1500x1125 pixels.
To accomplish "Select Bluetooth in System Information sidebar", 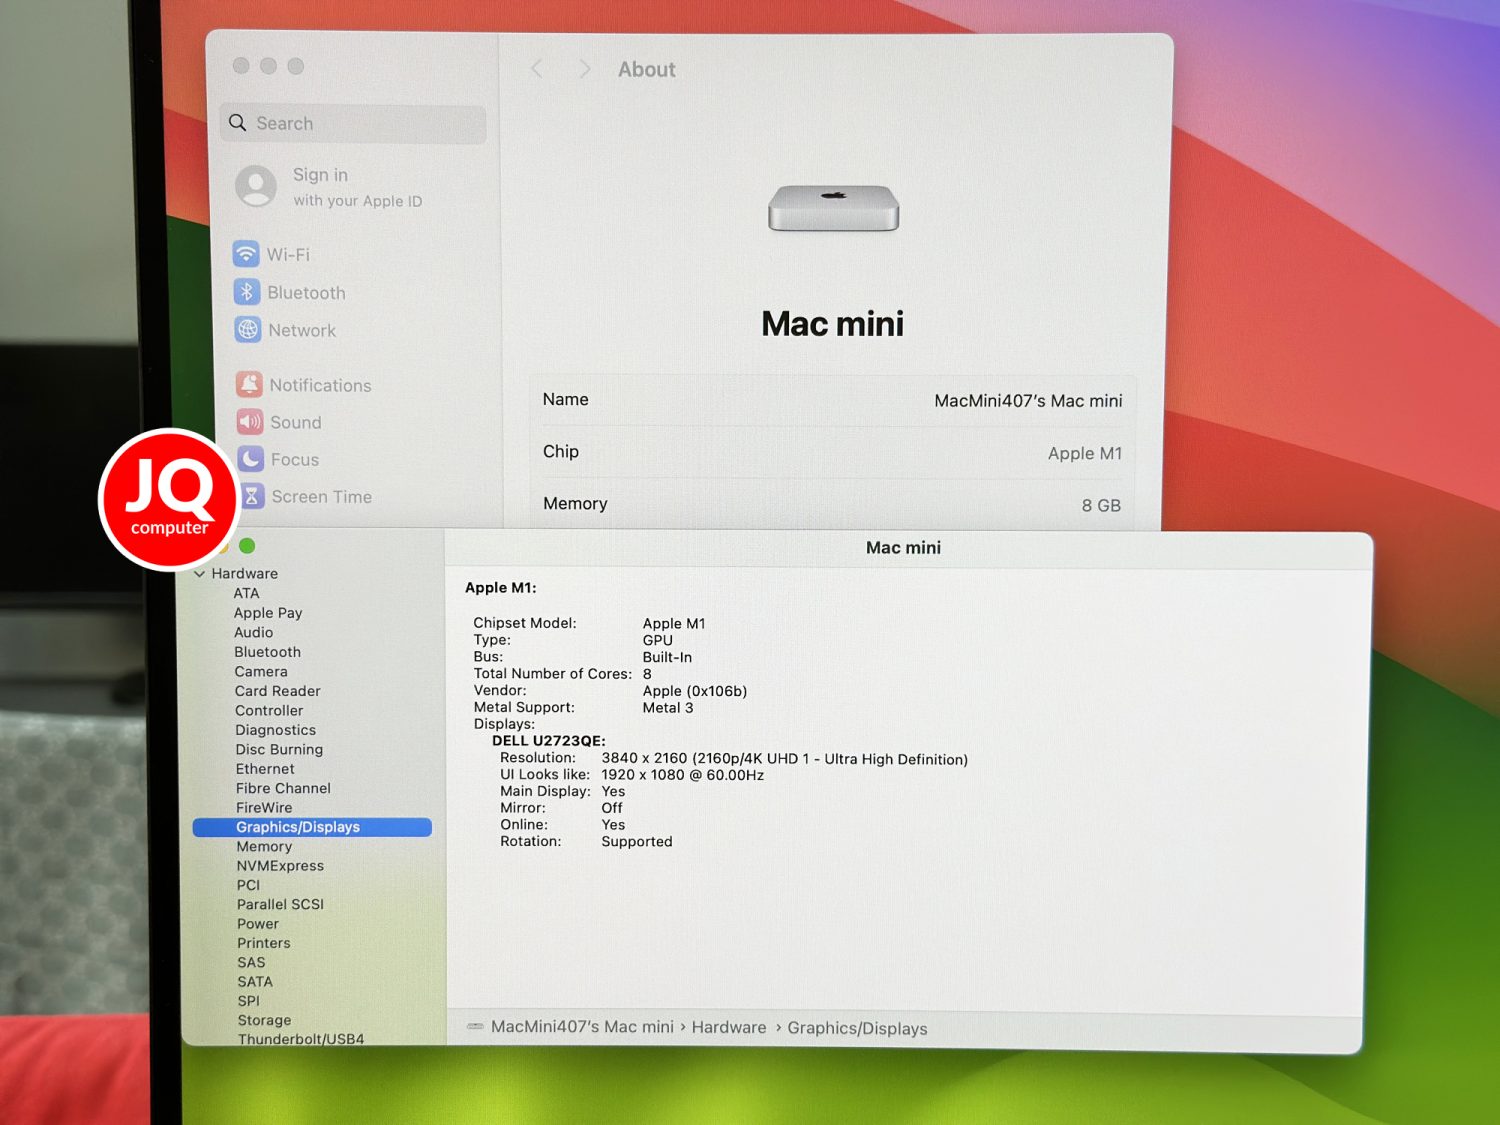I will pyautogui.click(x=267, y=652).
